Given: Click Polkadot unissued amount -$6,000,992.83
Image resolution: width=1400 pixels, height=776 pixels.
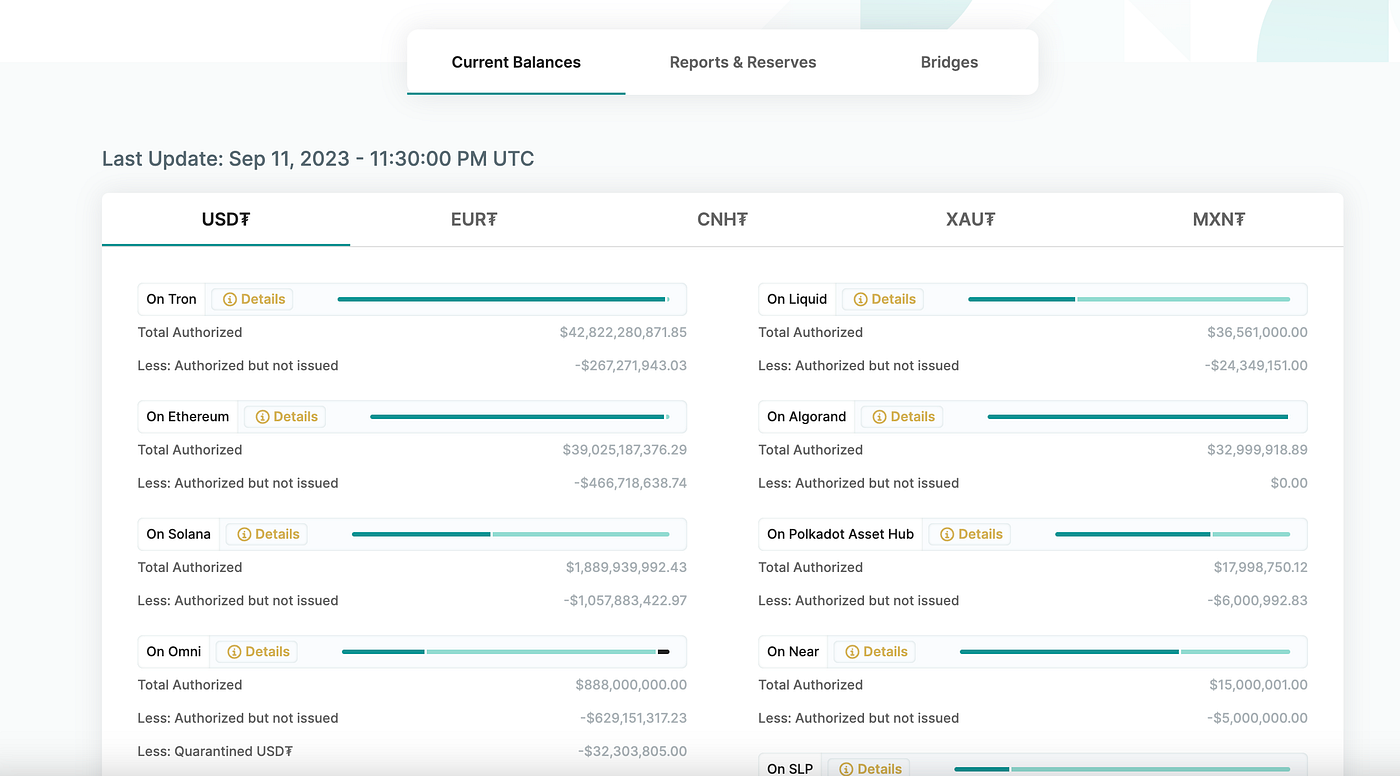Looking at the screenshot, I should coord(1257,601).
